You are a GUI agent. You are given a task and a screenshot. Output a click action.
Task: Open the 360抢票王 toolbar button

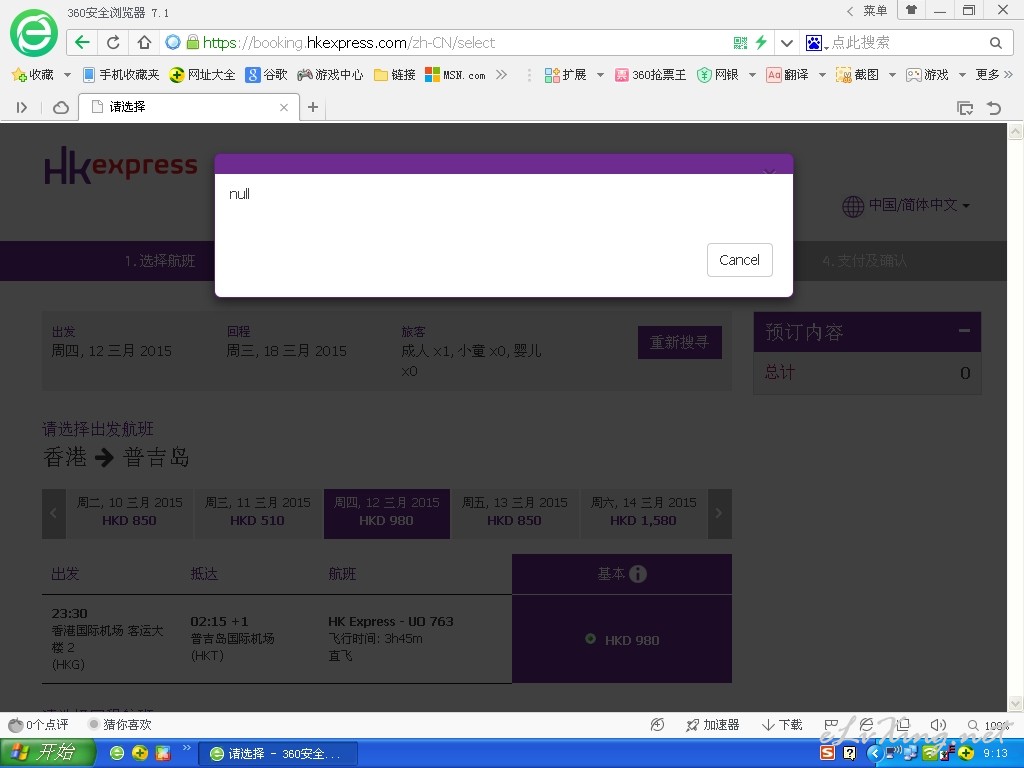click(x=650, y=75)
